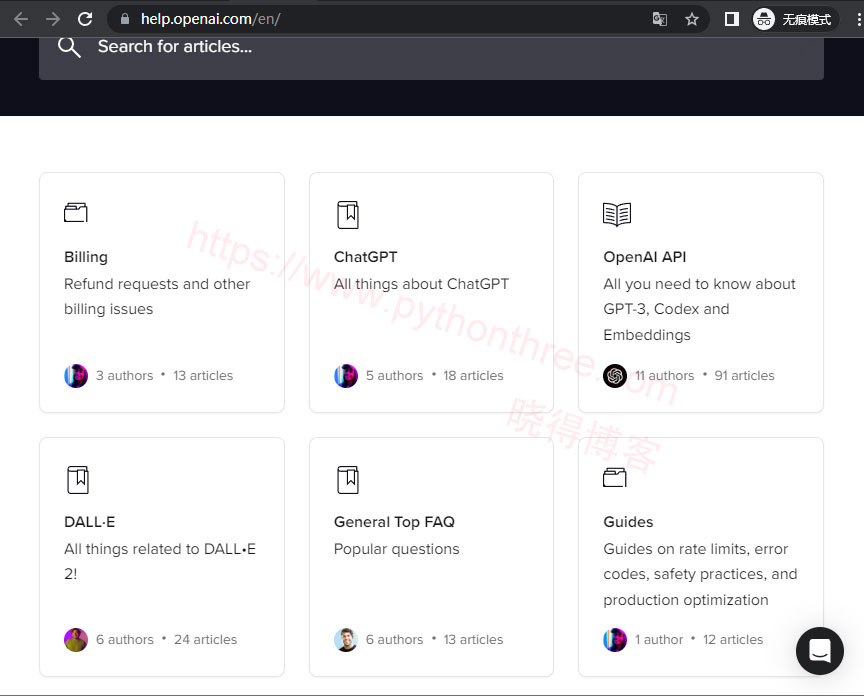
Task: Click '24 articles' on DALL·E card
Action: [x=205, y=640]
